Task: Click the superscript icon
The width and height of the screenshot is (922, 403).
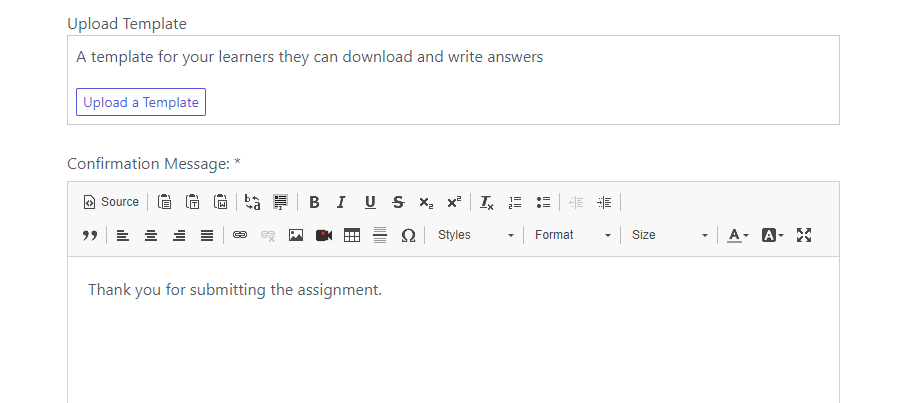Action: point(454,202)
